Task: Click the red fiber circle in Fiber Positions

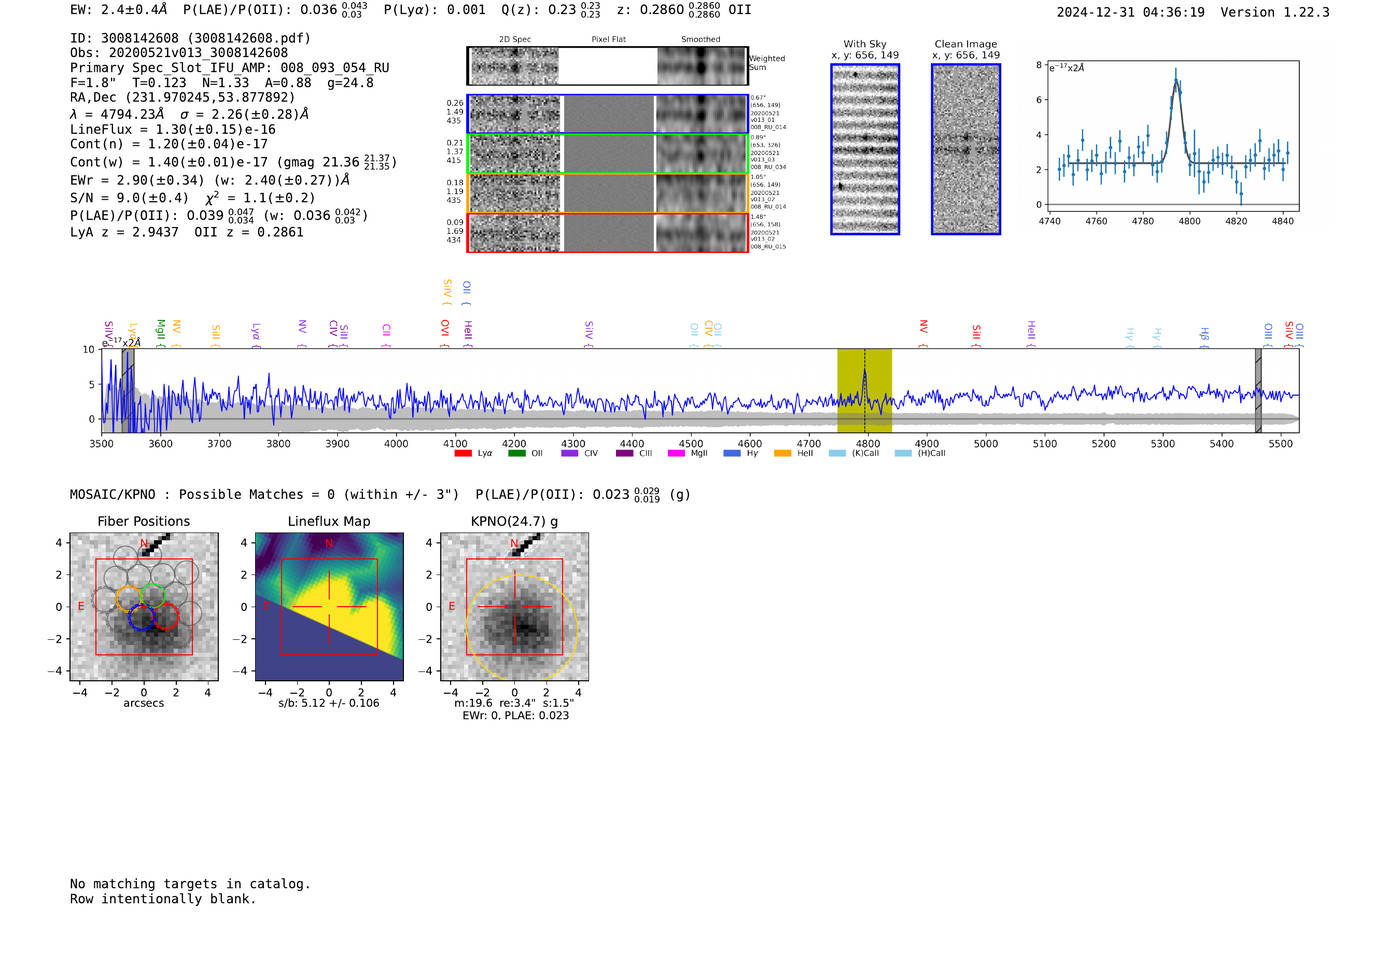Action: point(165,616)
